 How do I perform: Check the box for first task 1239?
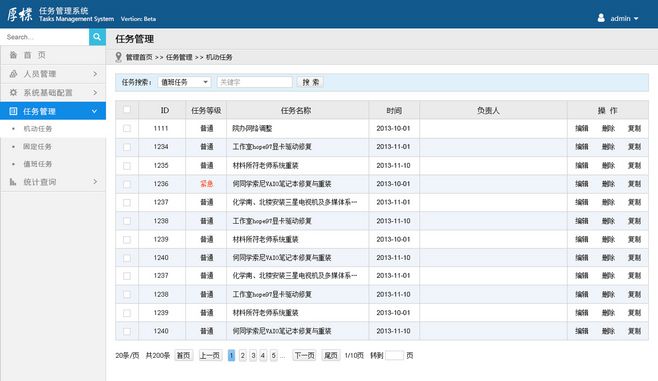127,240
